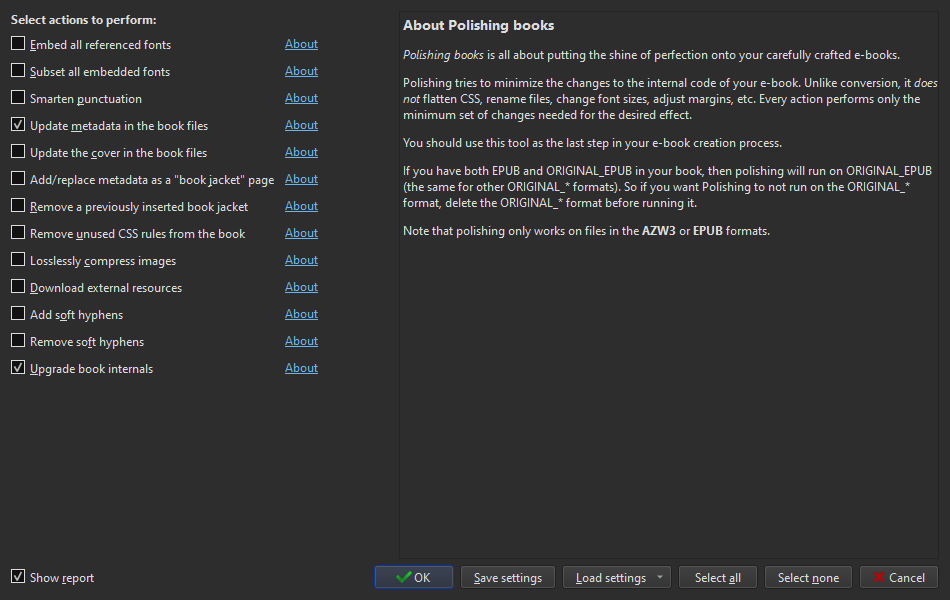
Task: View About for Embed all referenced fonts
Action: pyautogui.click(x=301, y=44)
